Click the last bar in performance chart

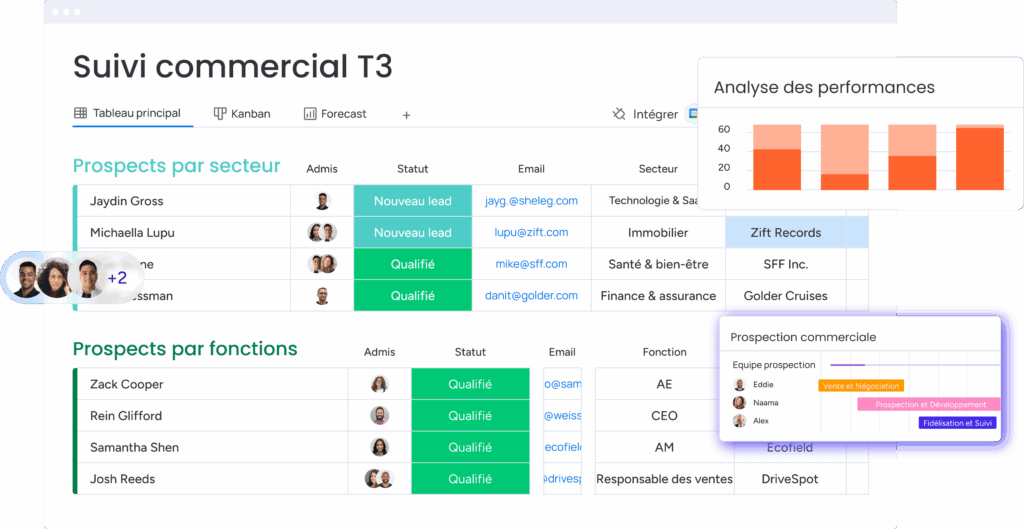click(x=980, y=157)
